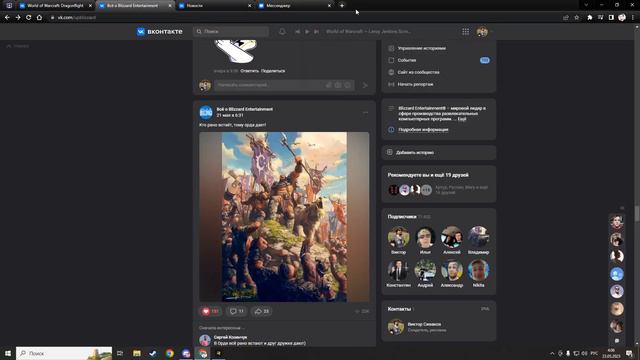Expand profile menu next to avatar
Viewport: 640px width, 360px height.
[491, 31]
